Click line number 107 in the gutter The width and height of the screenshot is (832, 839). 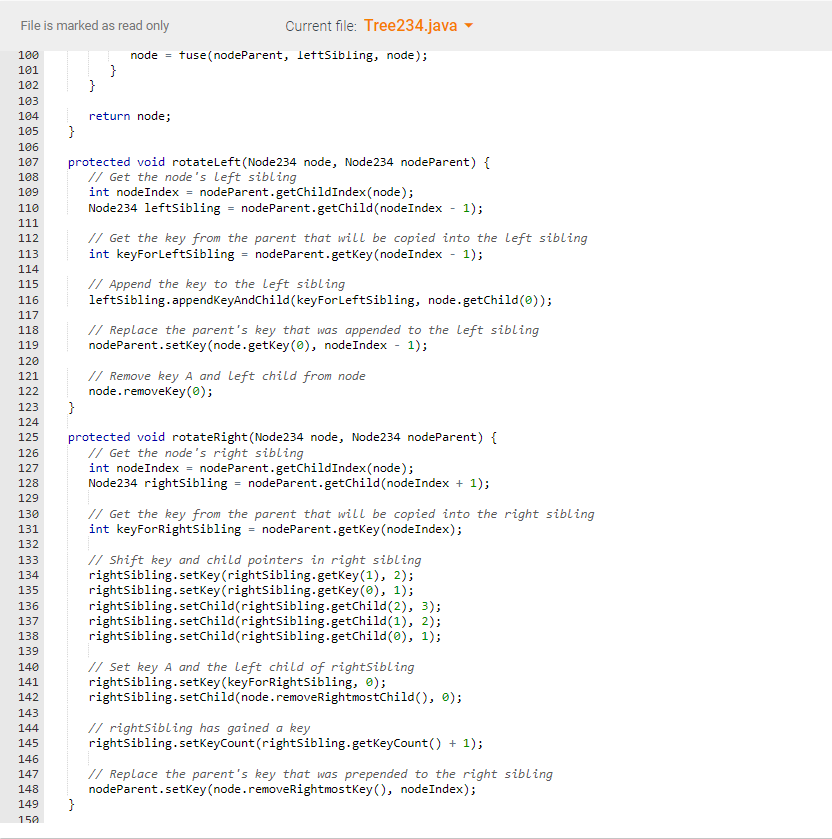tap(28, 161)
